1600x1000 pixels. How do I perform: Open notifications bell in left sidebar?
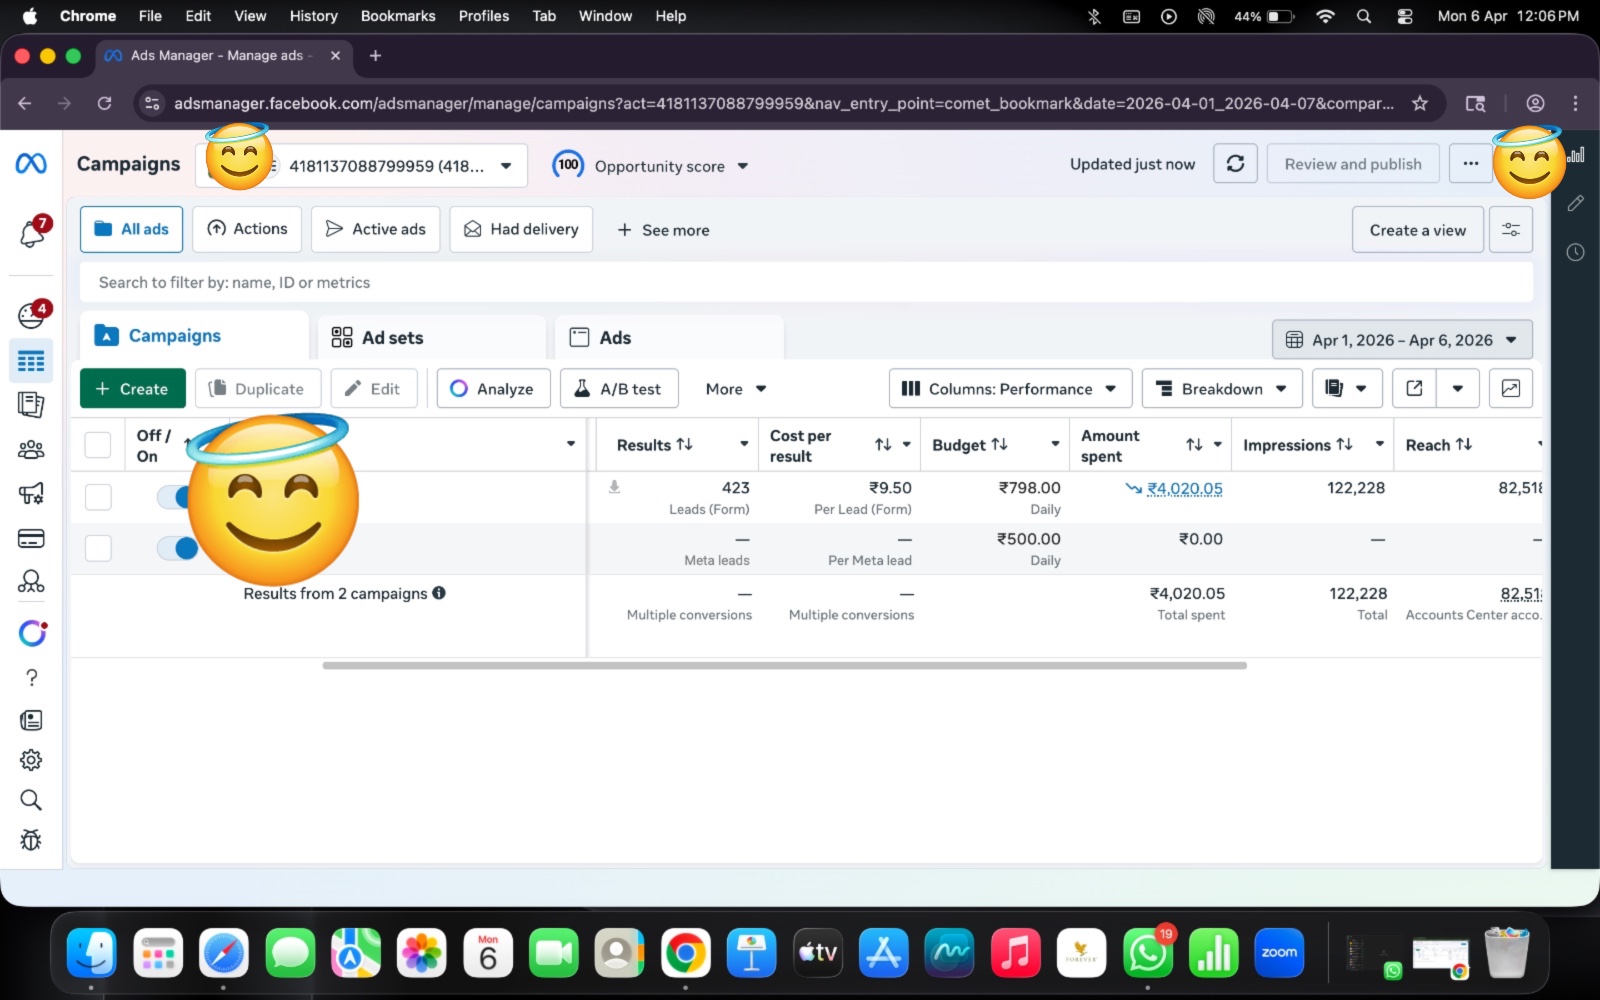pos(32,233)
